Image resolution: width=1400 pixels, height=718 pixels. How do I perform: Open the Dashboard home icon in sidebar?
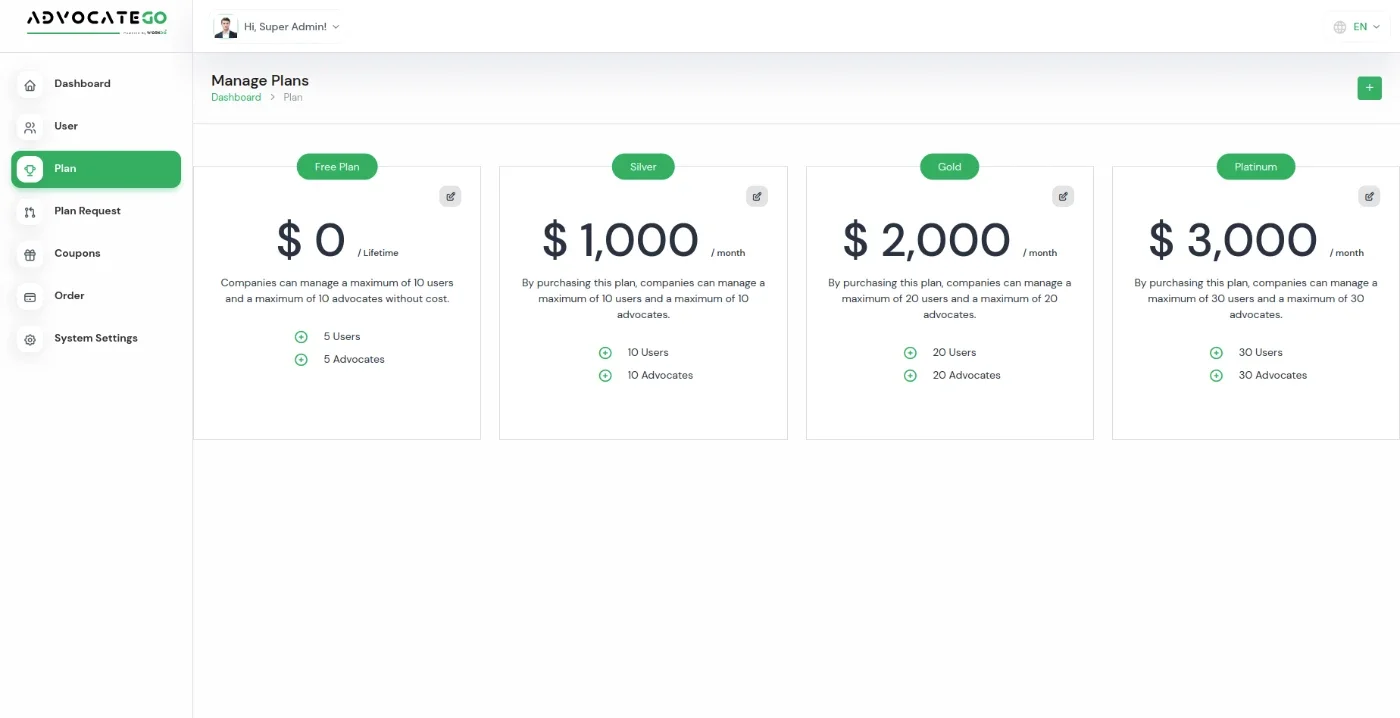click(30, 85)
